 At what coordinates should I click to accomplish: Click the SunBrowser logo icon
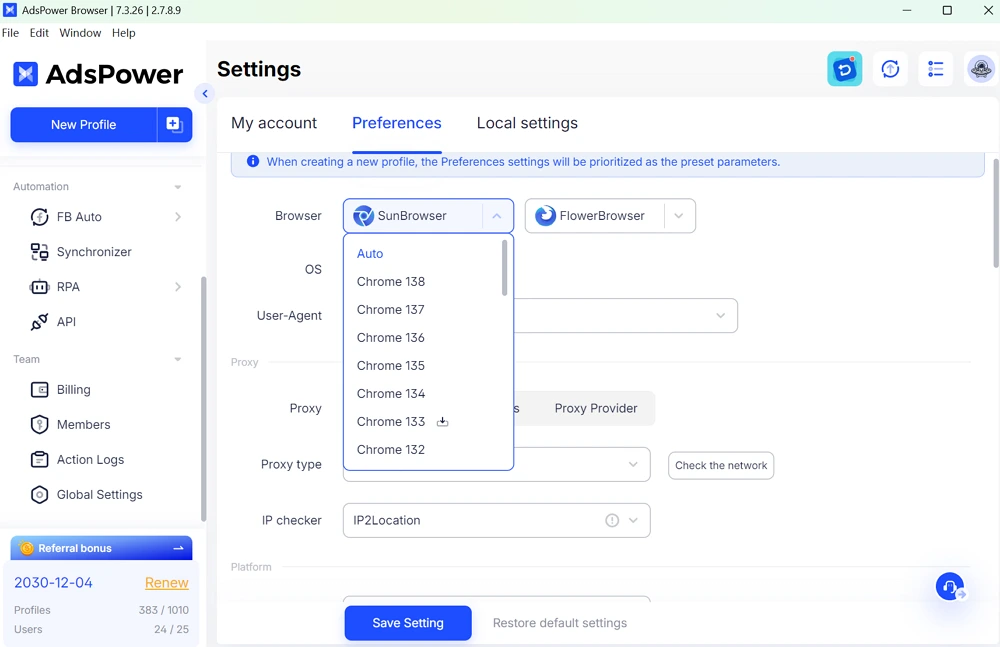point(364,216)
